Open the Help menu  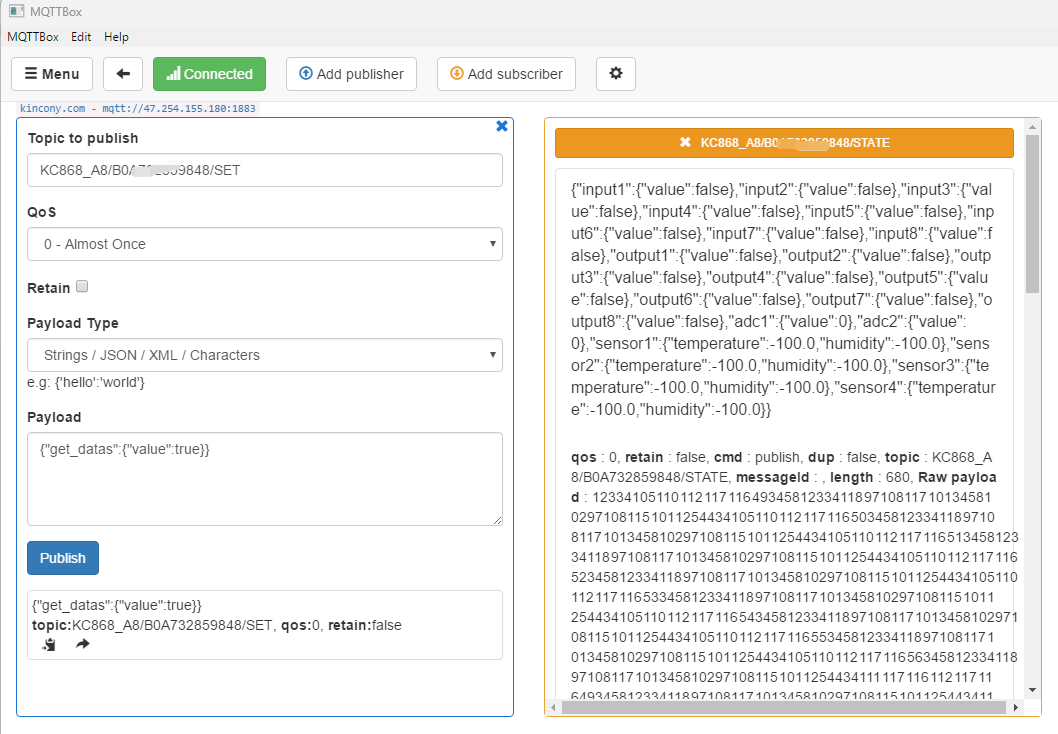pyautogui.click(x=116, y=37)
